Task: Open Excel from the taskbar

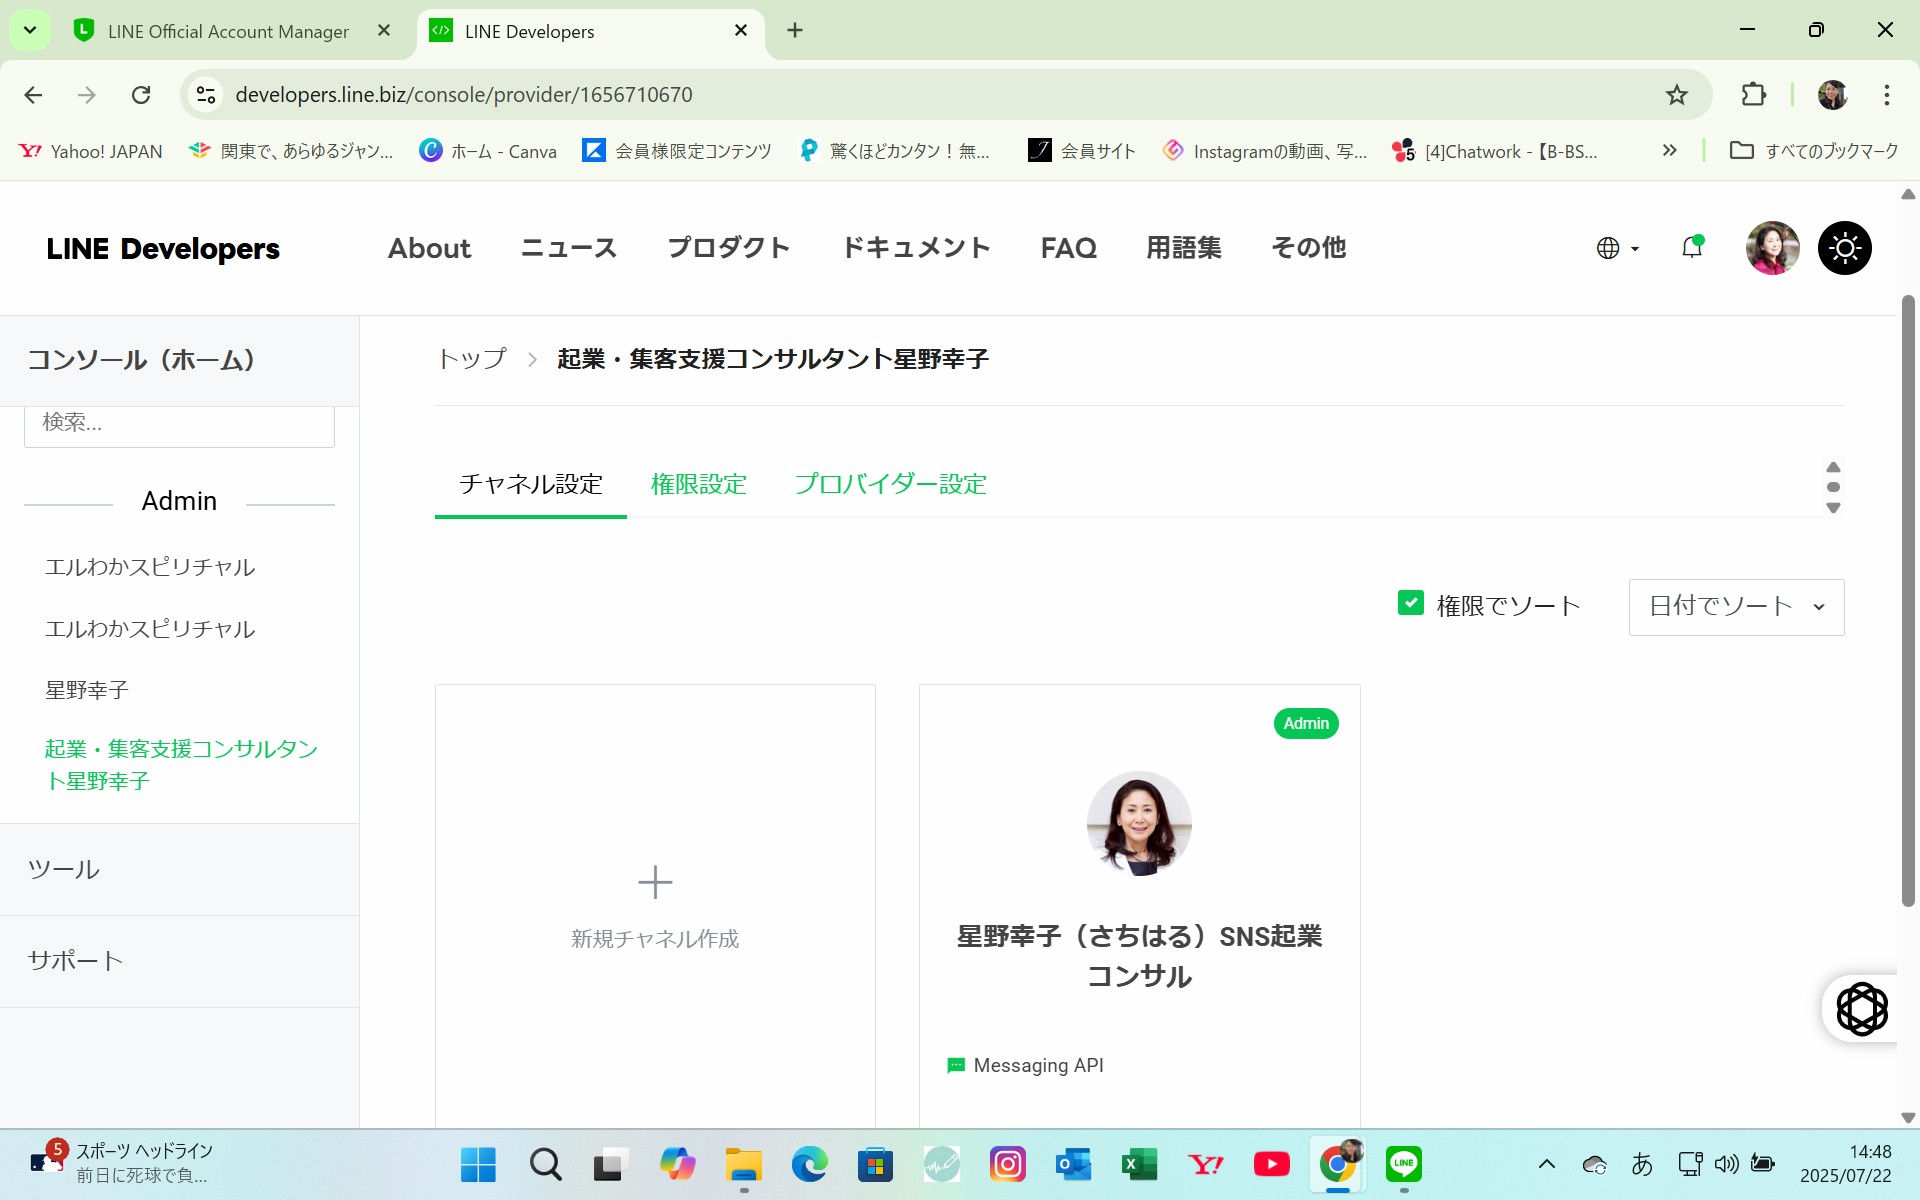Action: [1139, 1165]
